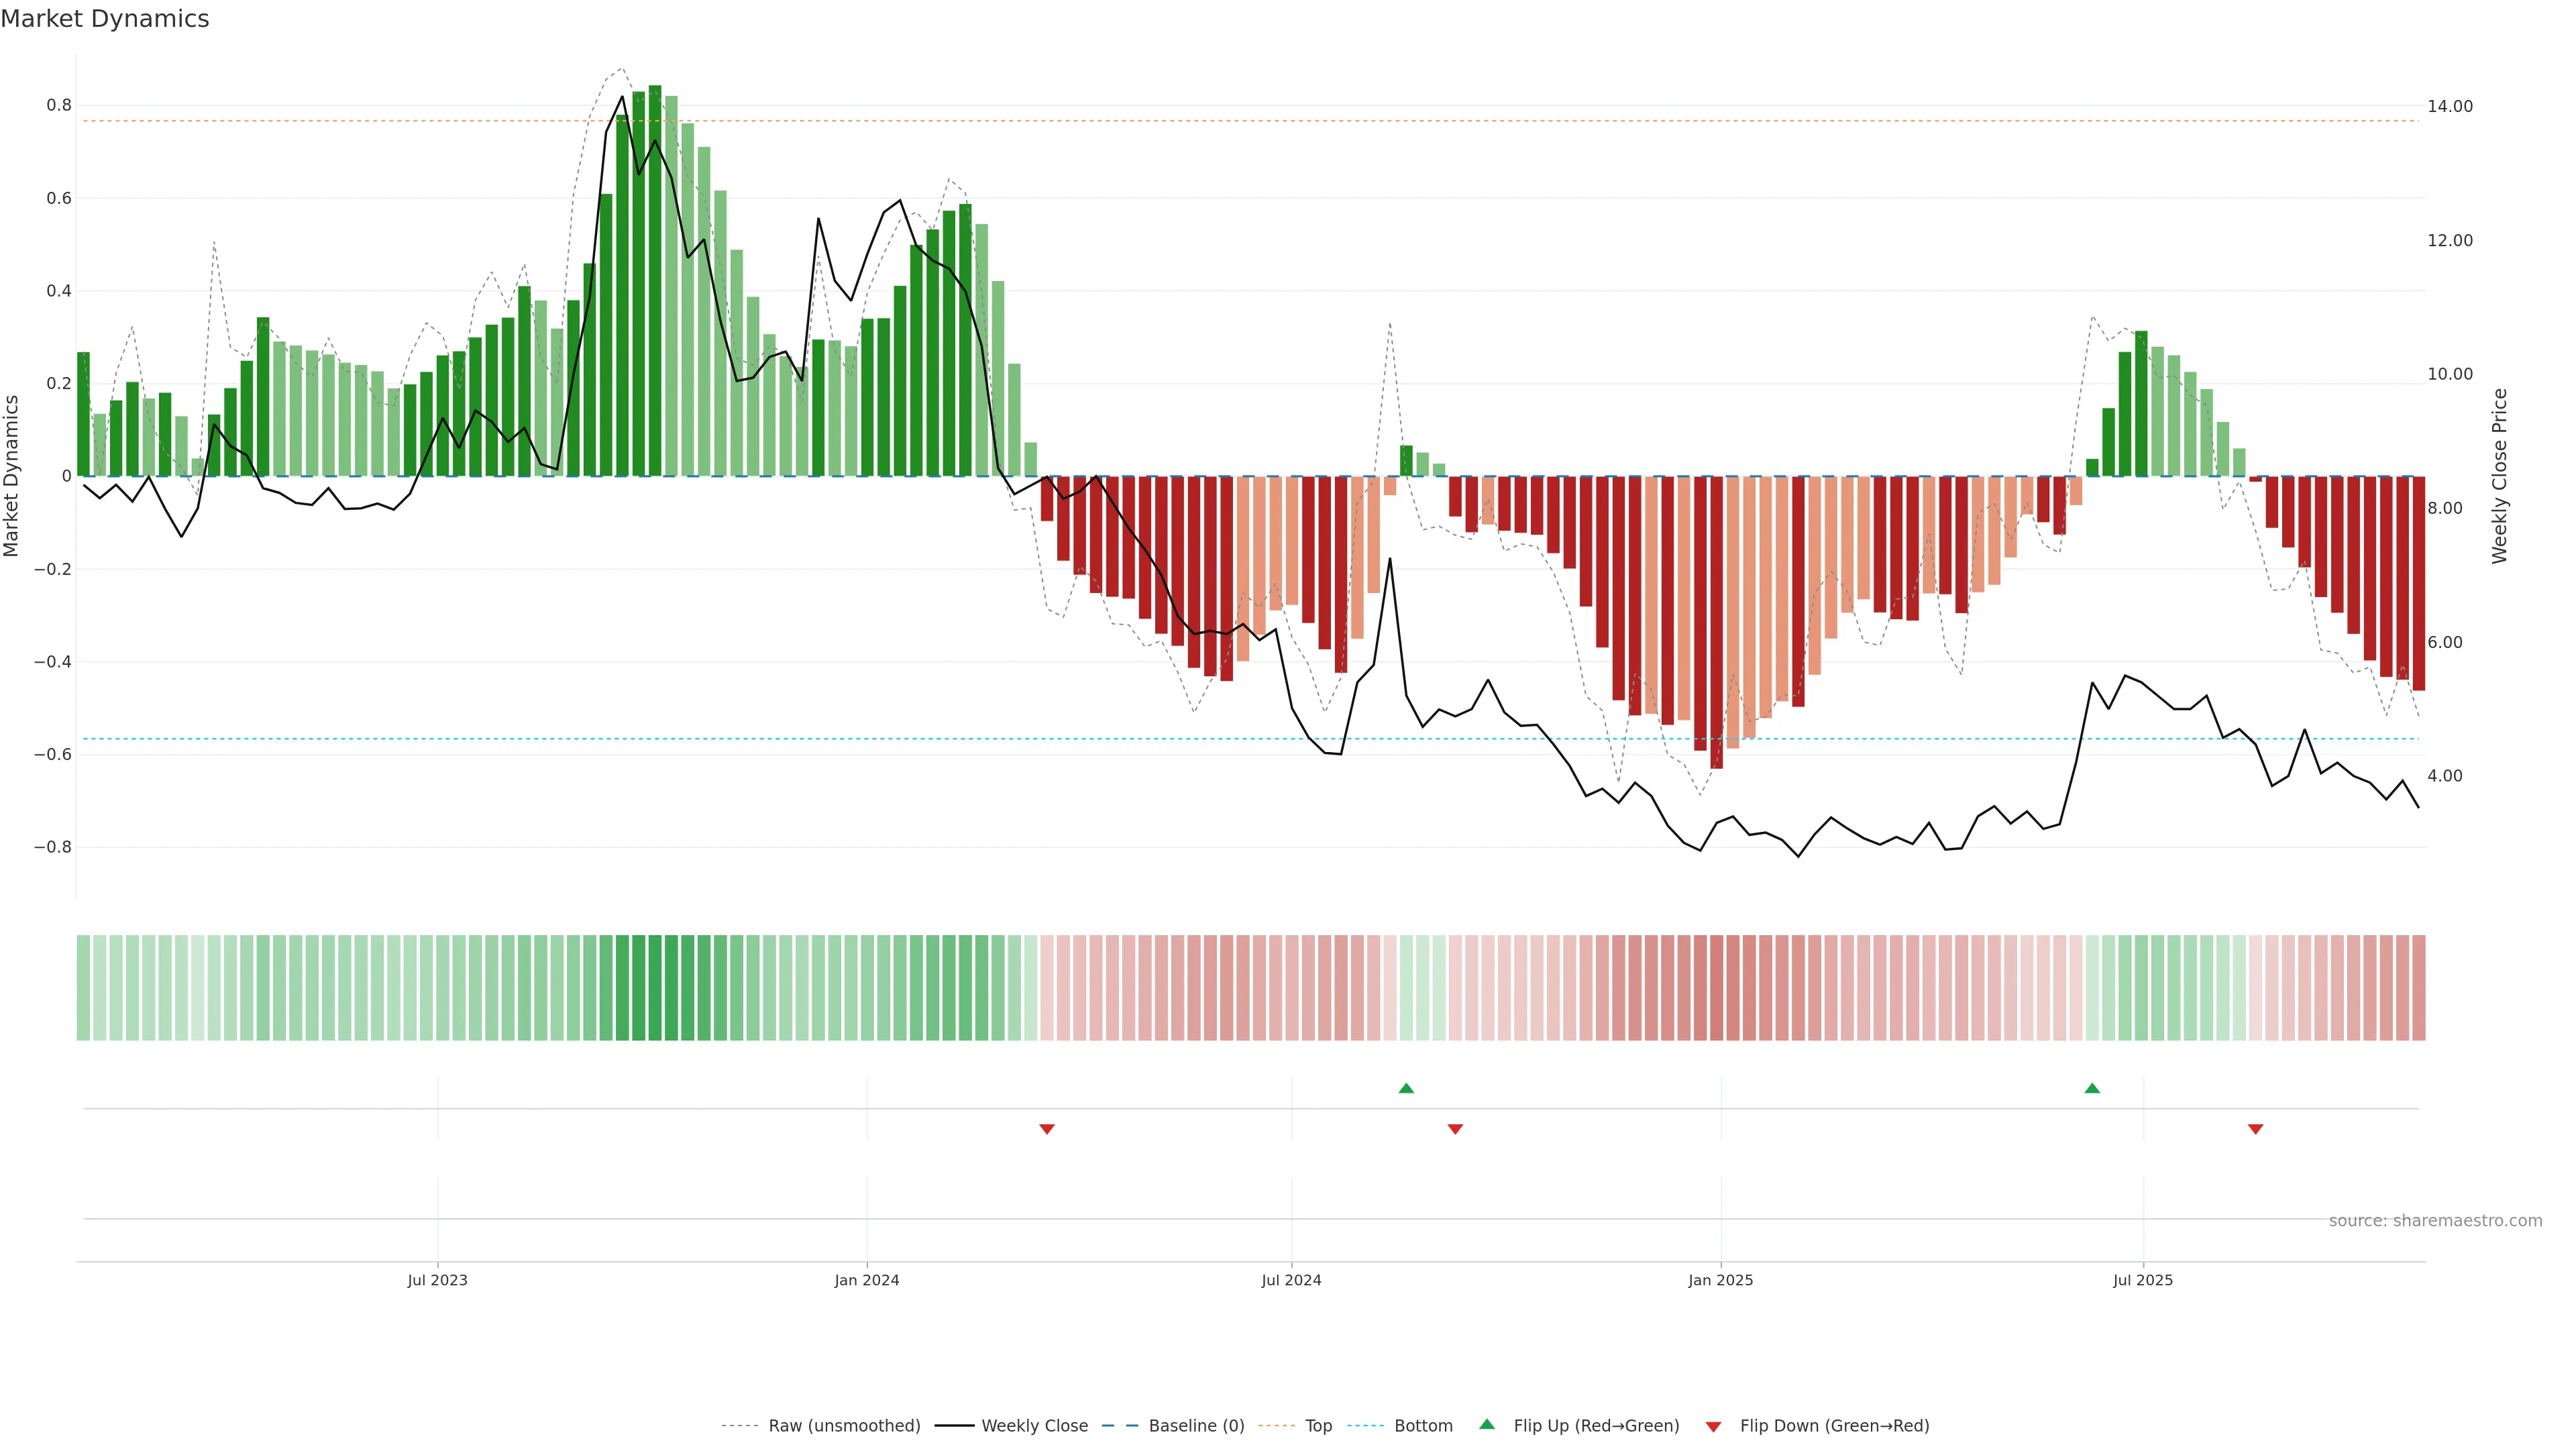Click the green triangle icon in the legend
The width and height of the screenshot is (2576, 1449).
pos(1487,1424)
